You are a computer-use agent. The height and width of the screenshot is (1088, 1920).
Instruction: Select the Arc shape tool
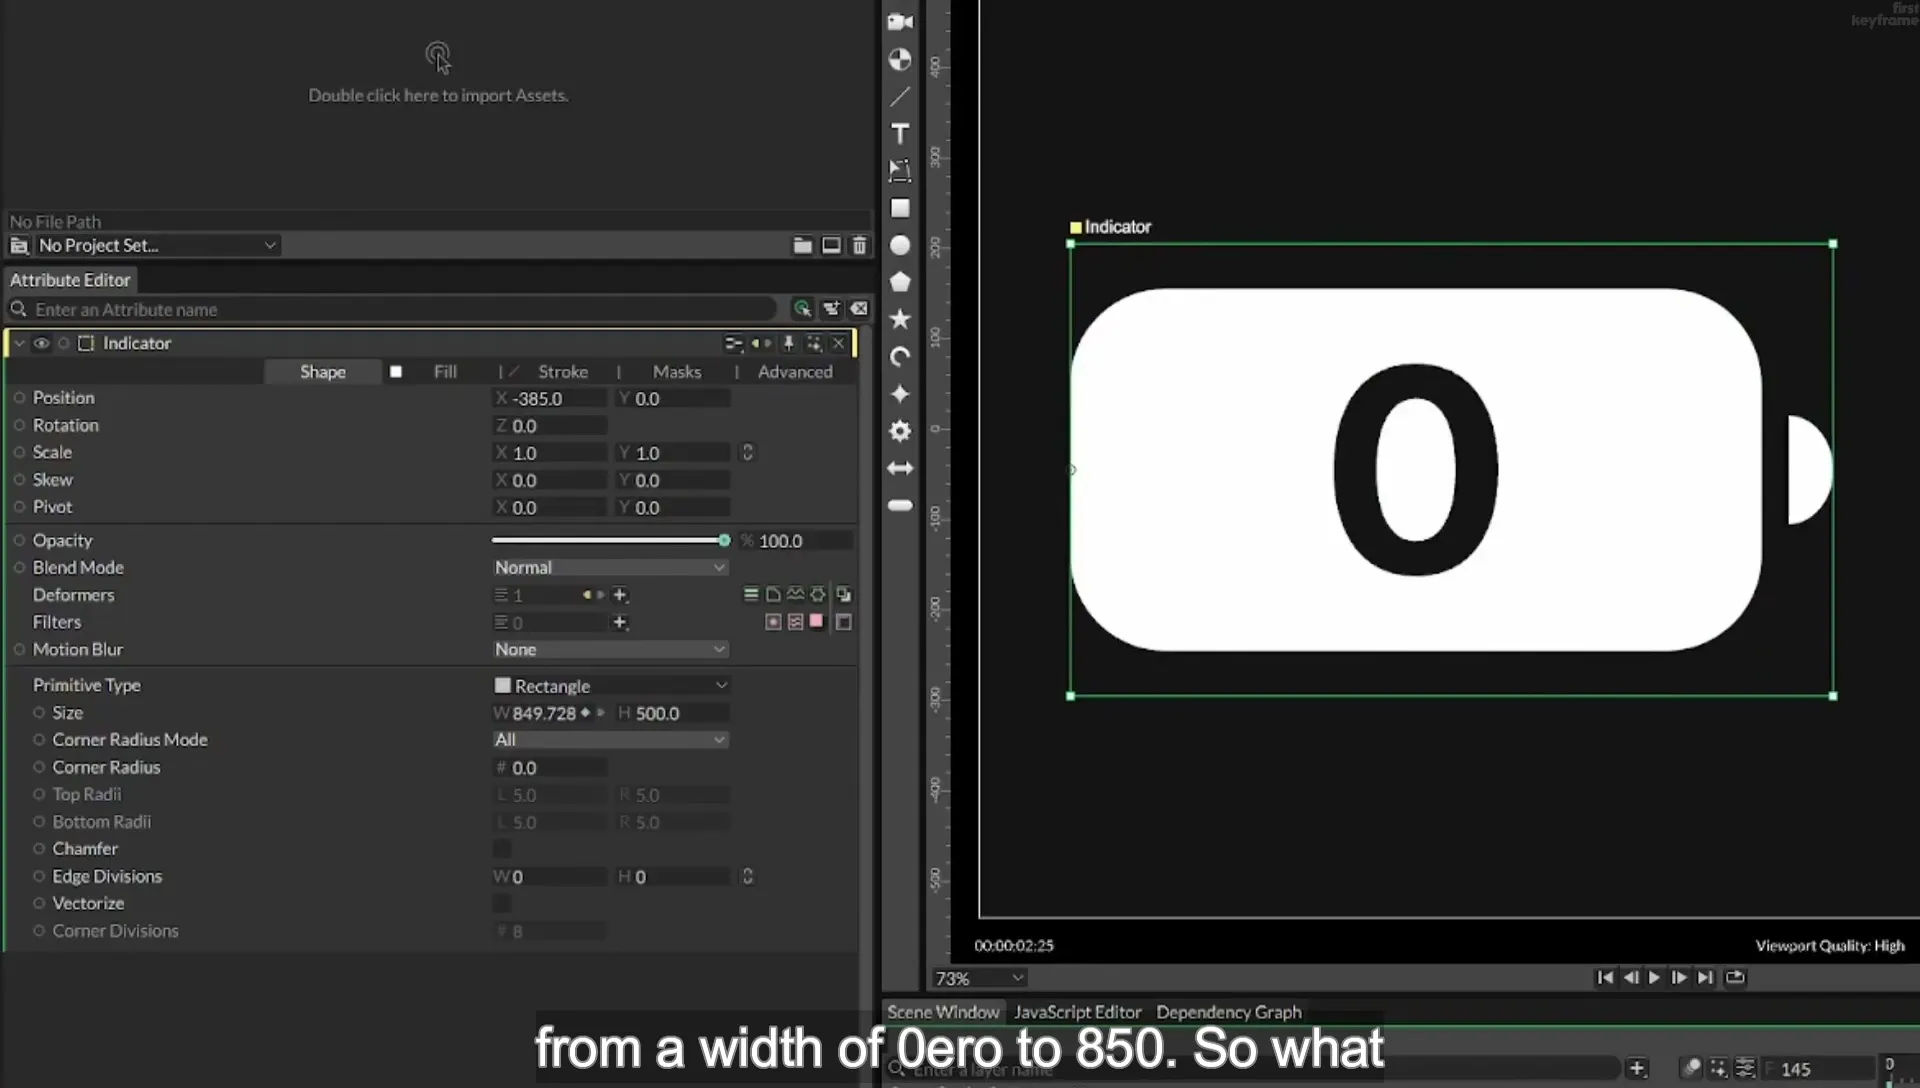900,357
